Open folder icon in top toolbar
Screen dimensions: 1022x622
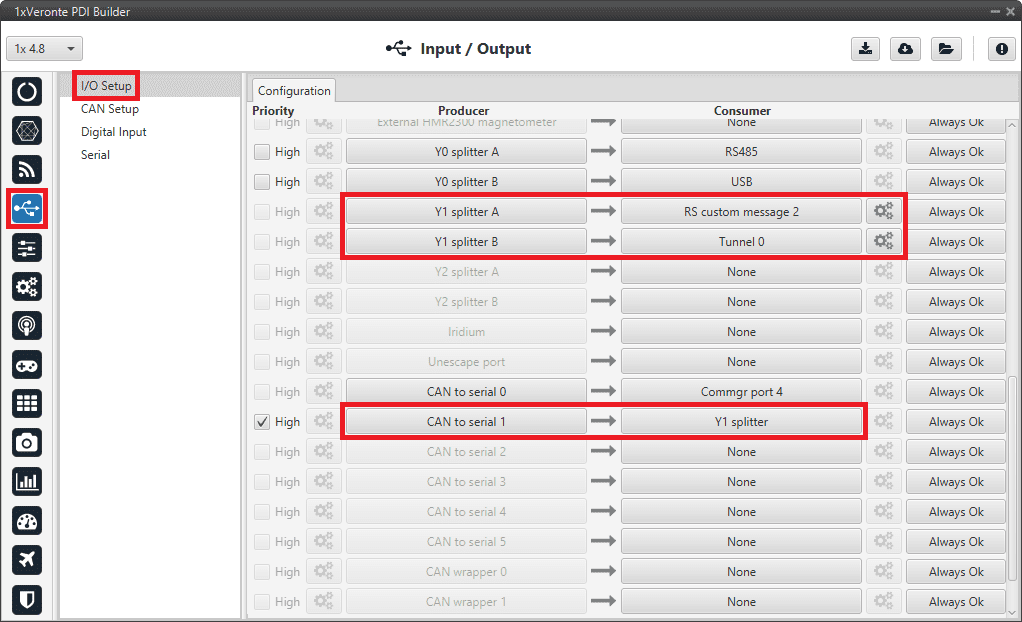pos(944,49)
